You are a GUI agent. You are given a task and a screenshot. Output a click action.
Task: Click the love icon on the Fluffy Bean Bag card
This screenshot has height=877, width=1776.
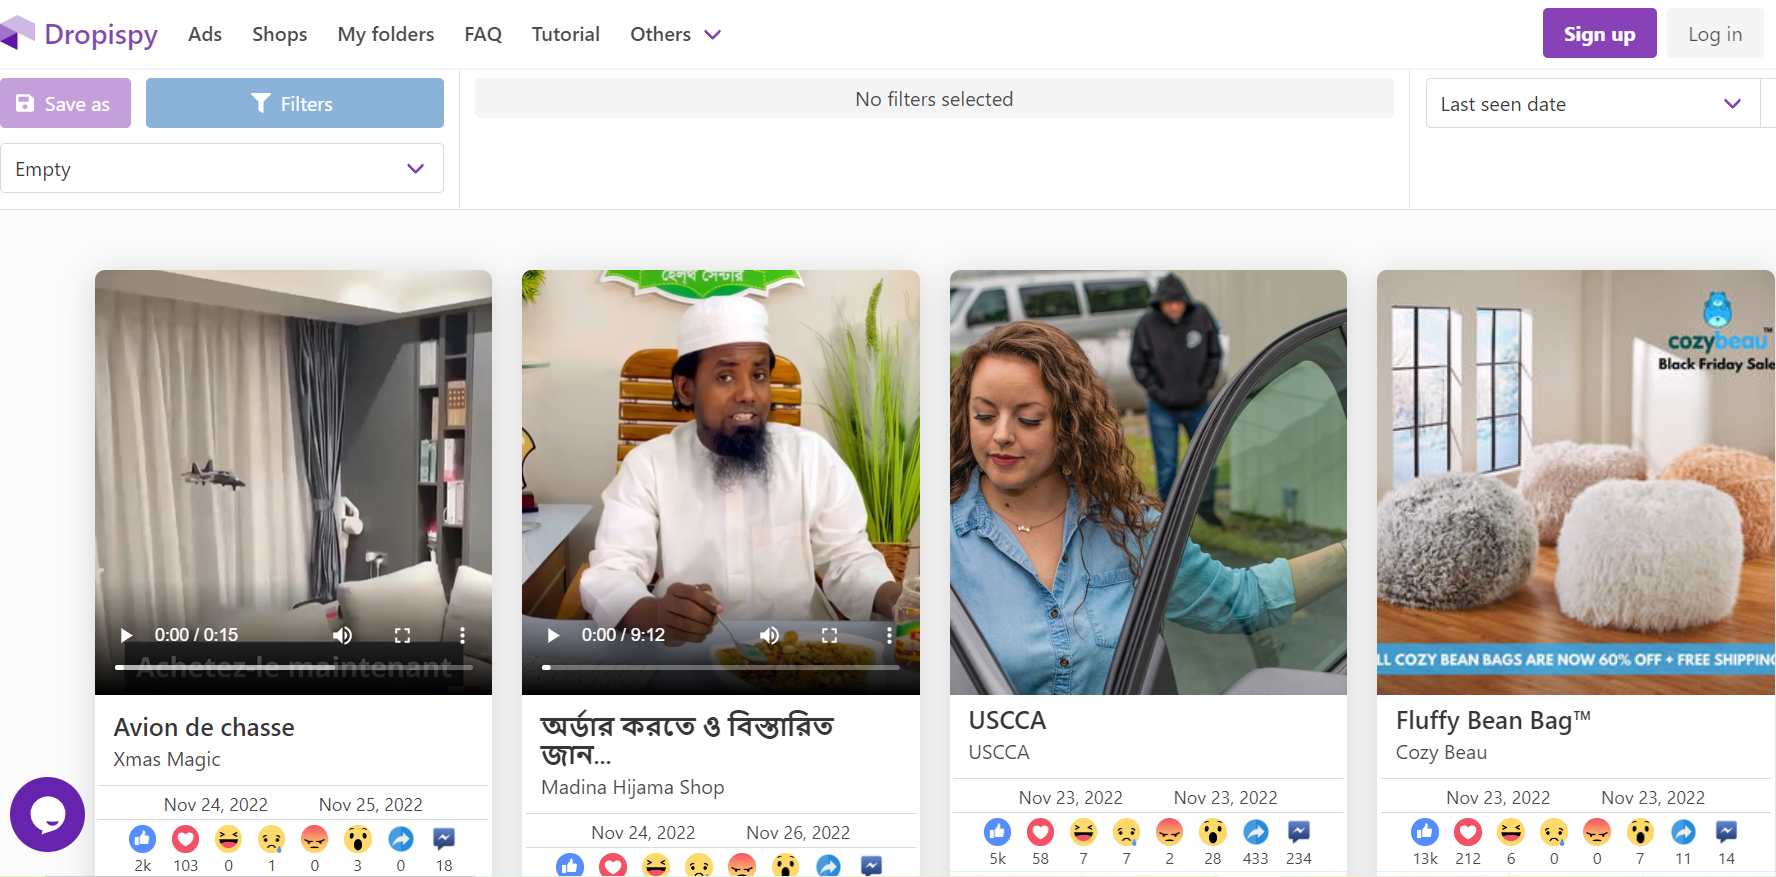[1468, 831]
